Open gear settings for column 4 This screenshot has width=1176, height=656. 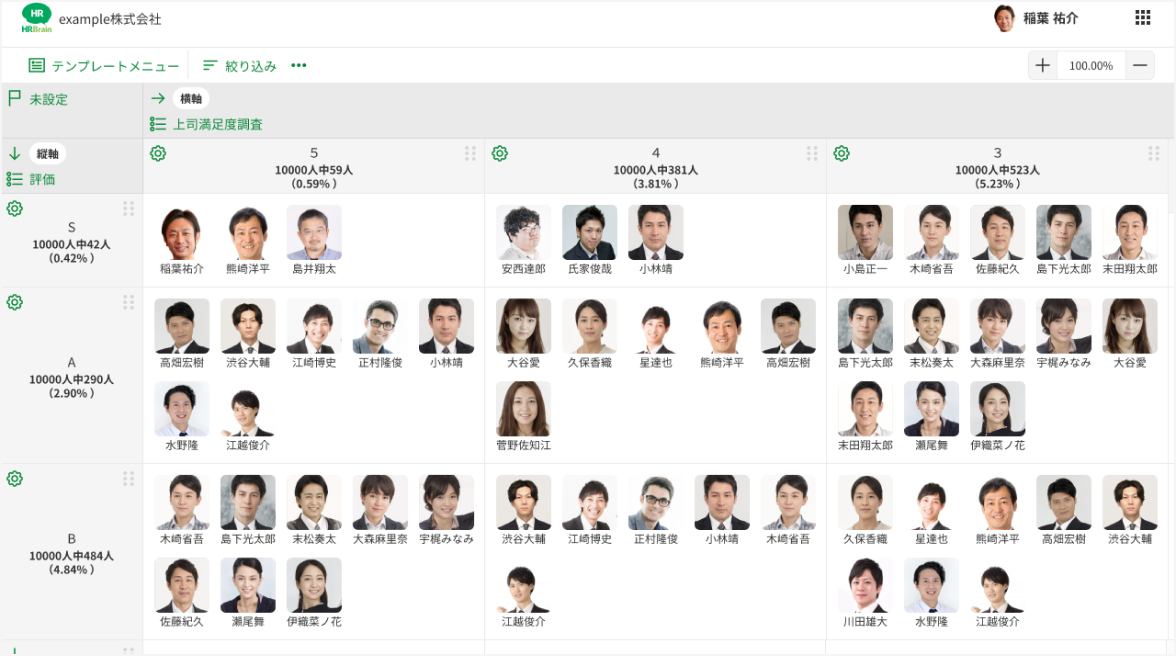click(500, 154)
